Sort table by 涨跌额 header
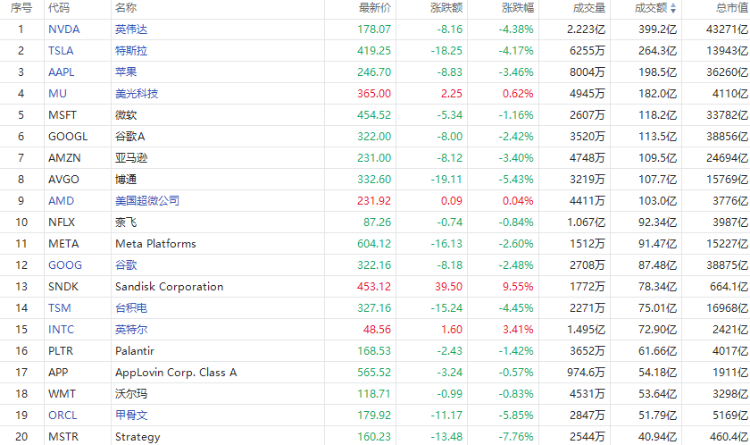 click(x=446, y=8)
